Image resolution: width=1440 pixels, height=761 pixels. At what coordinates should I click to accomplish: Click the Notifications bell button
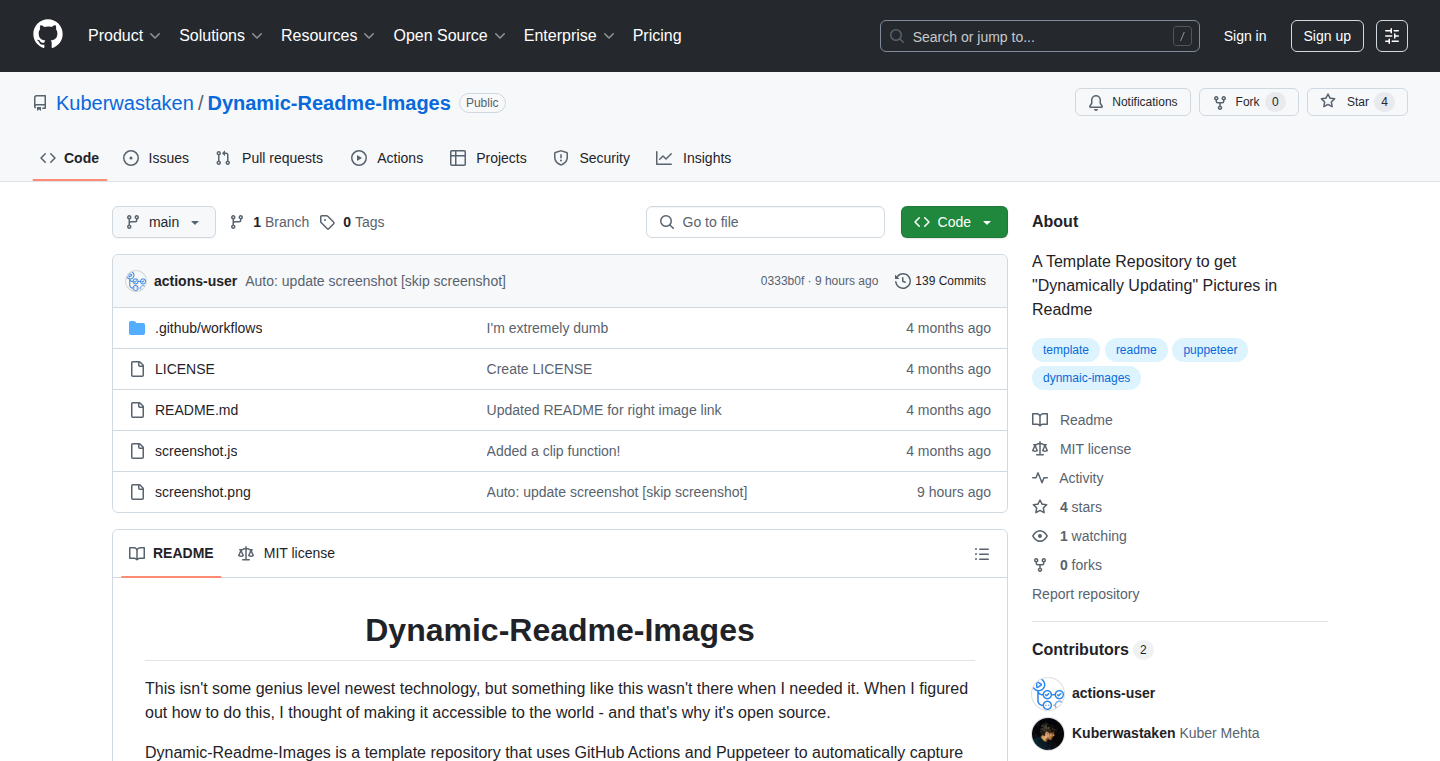pyautogui.click(x=1133, y=102)
